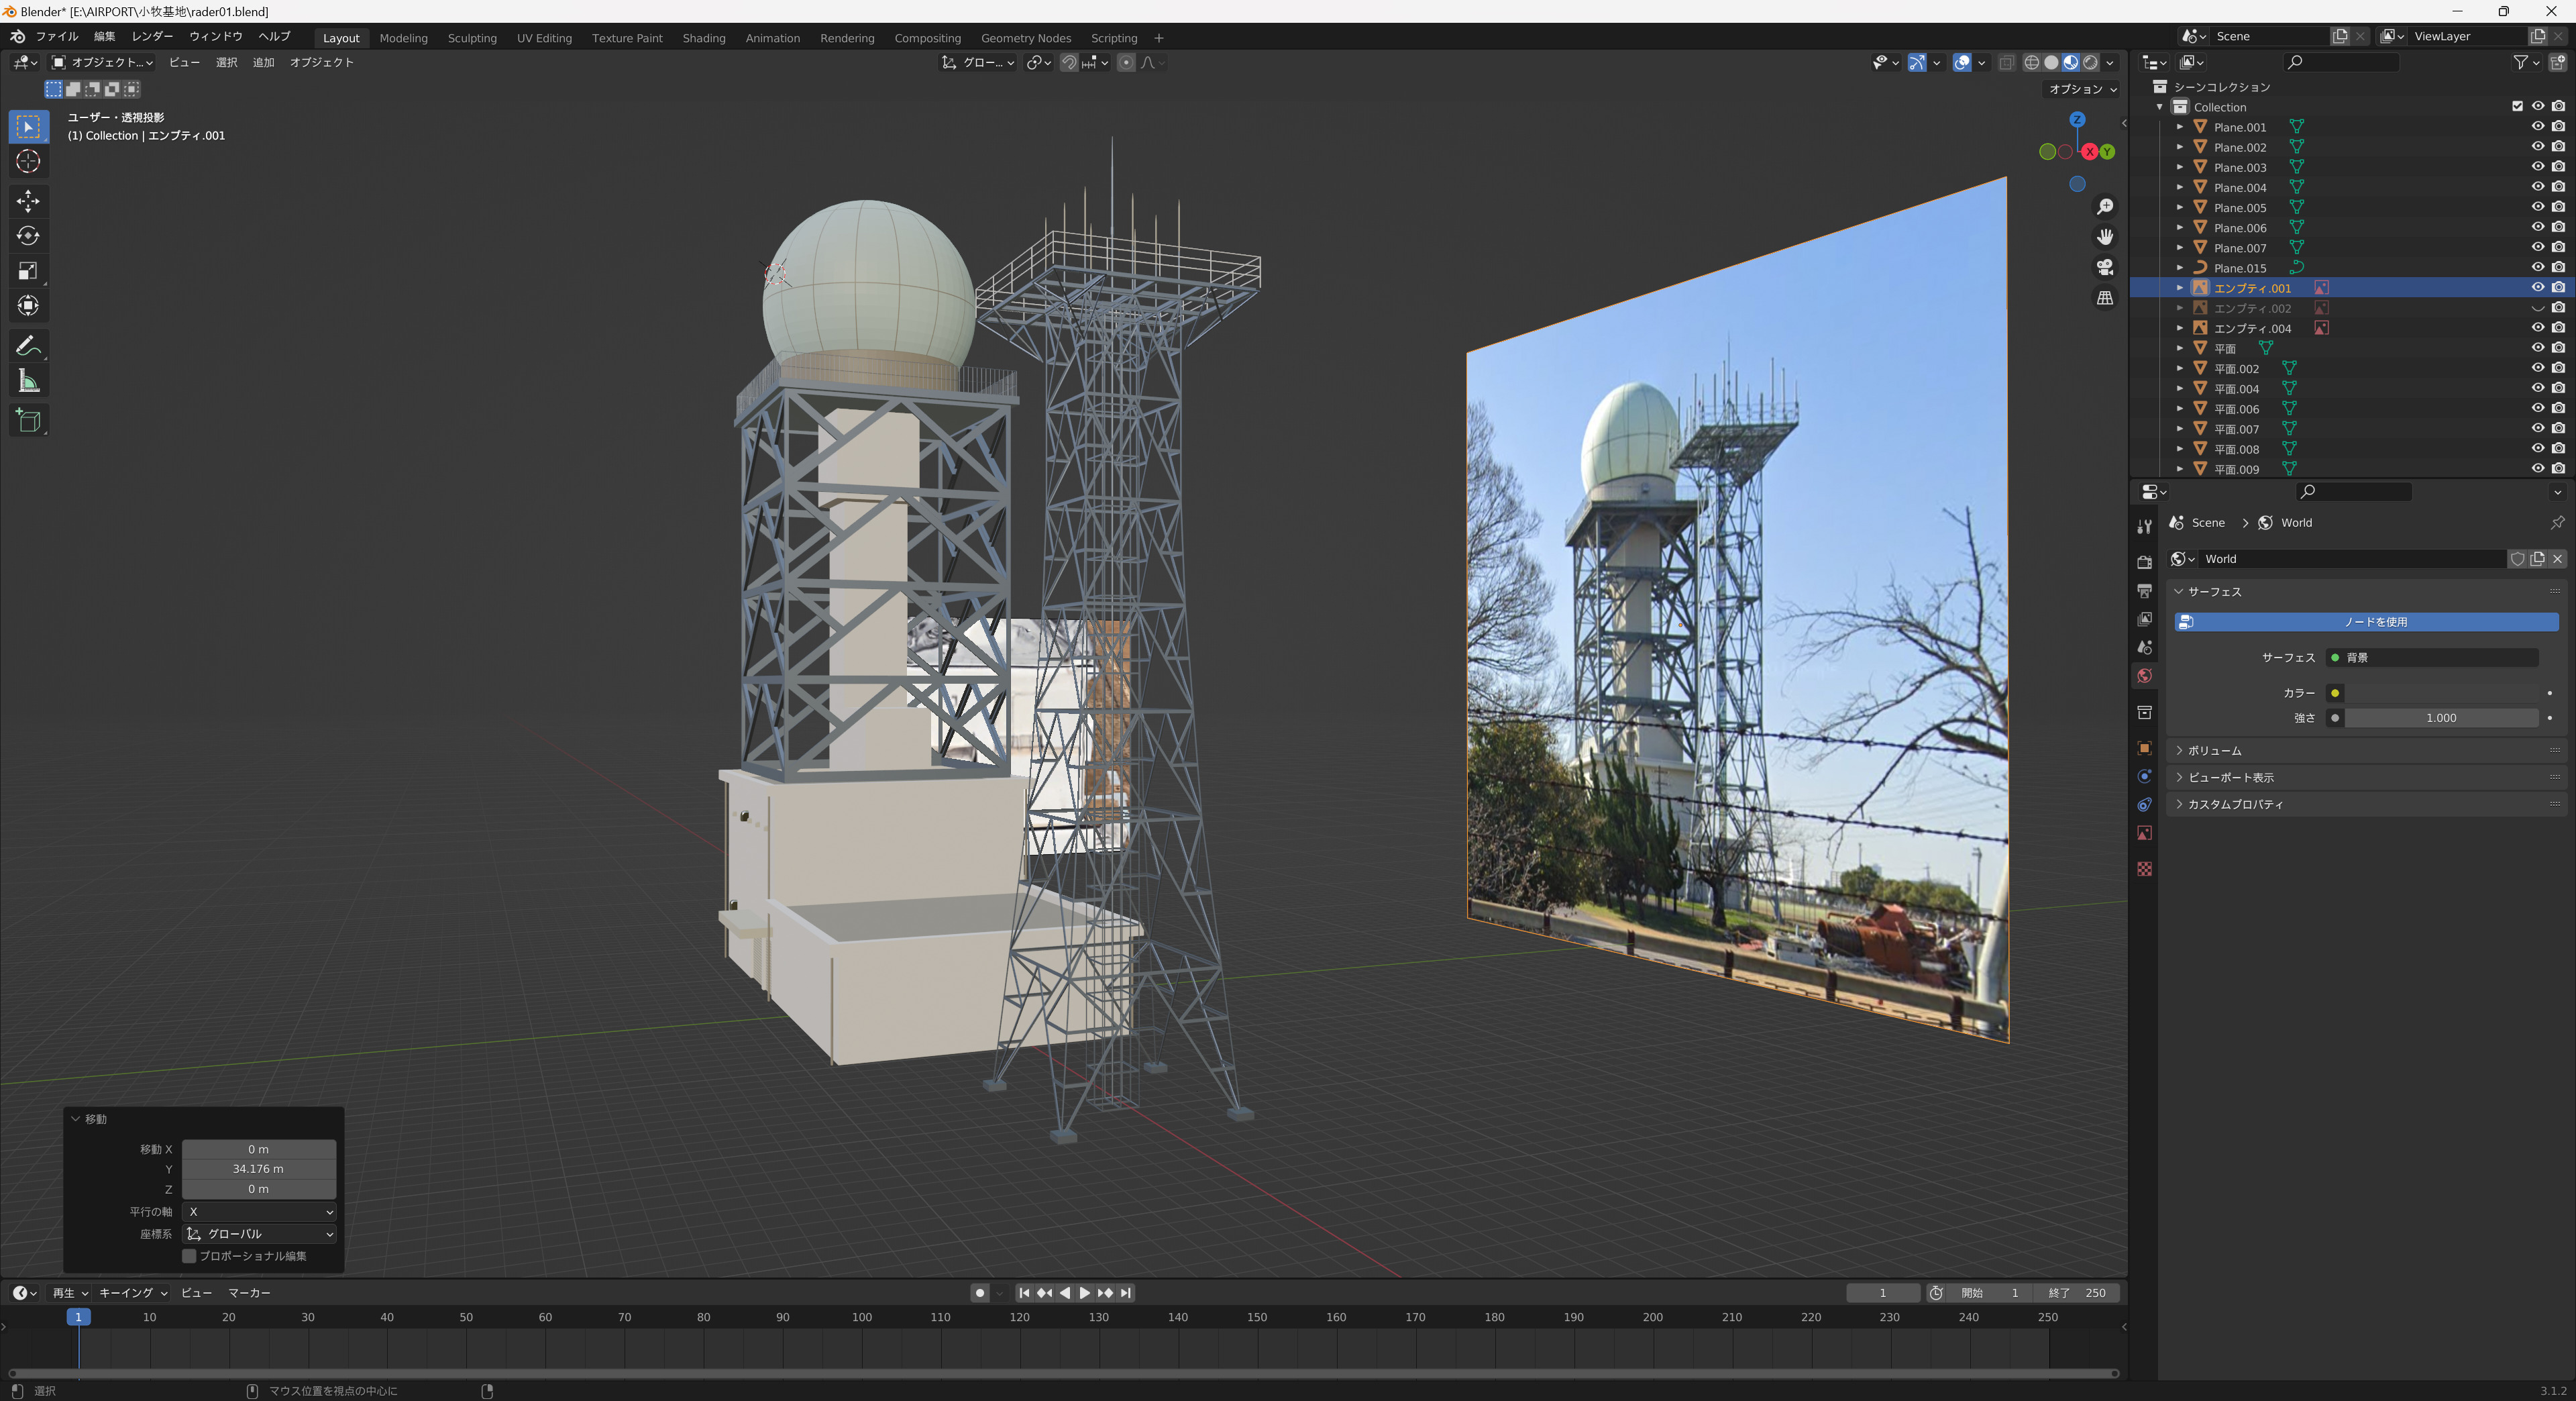Expand the カスタムプロパティ panel
Image resolution: width=2576 pixels, height=1401 pixels.
[x=2365, y=804]
